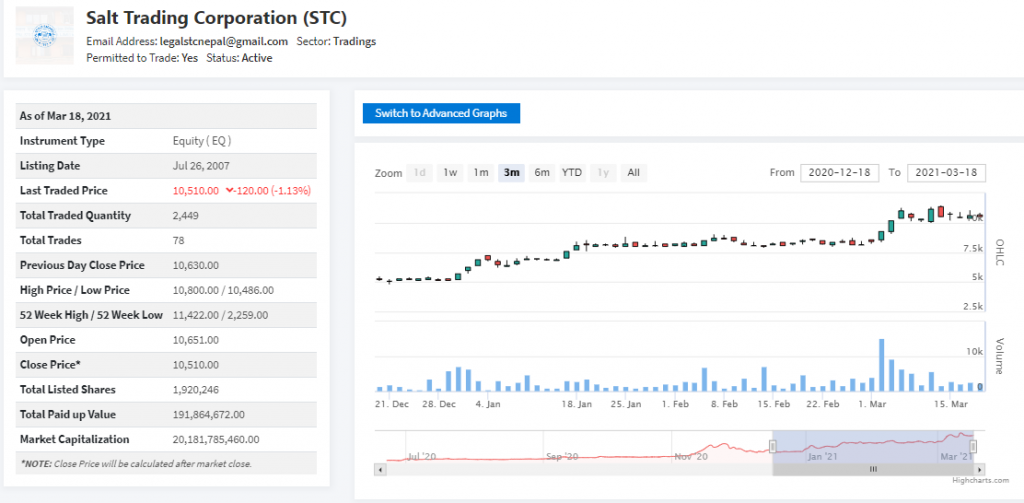
Task: Click Listing Date value Jul 26, 2007
Action: (x=201, y=166)
